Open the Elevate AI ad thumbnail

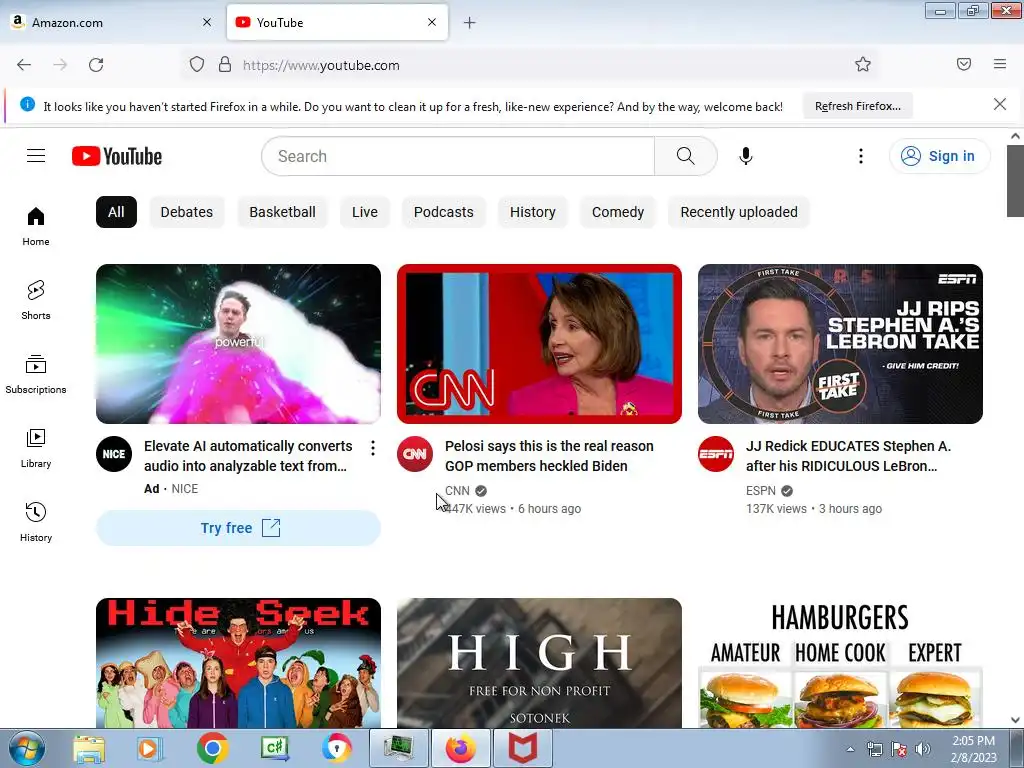click(x=238, y=344)
